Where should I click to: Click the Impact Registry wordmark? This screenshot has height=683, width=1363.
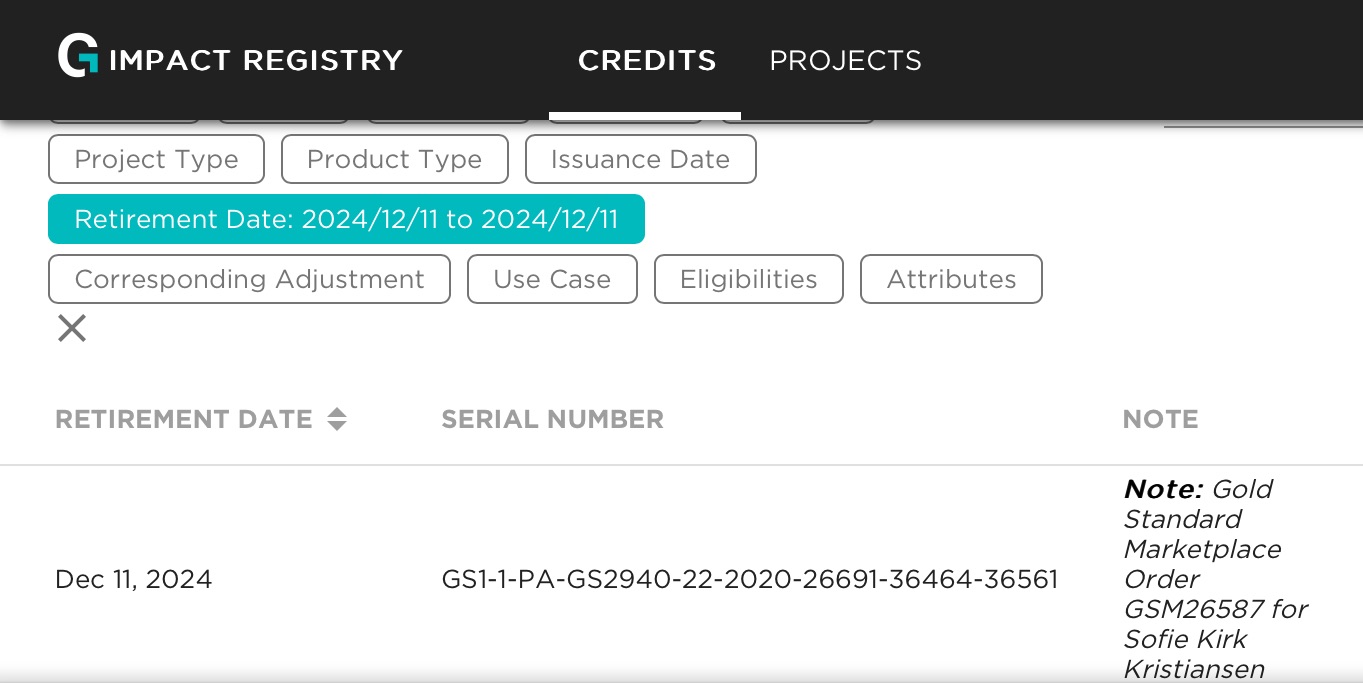pyautogui.click(x=255, y=61)
